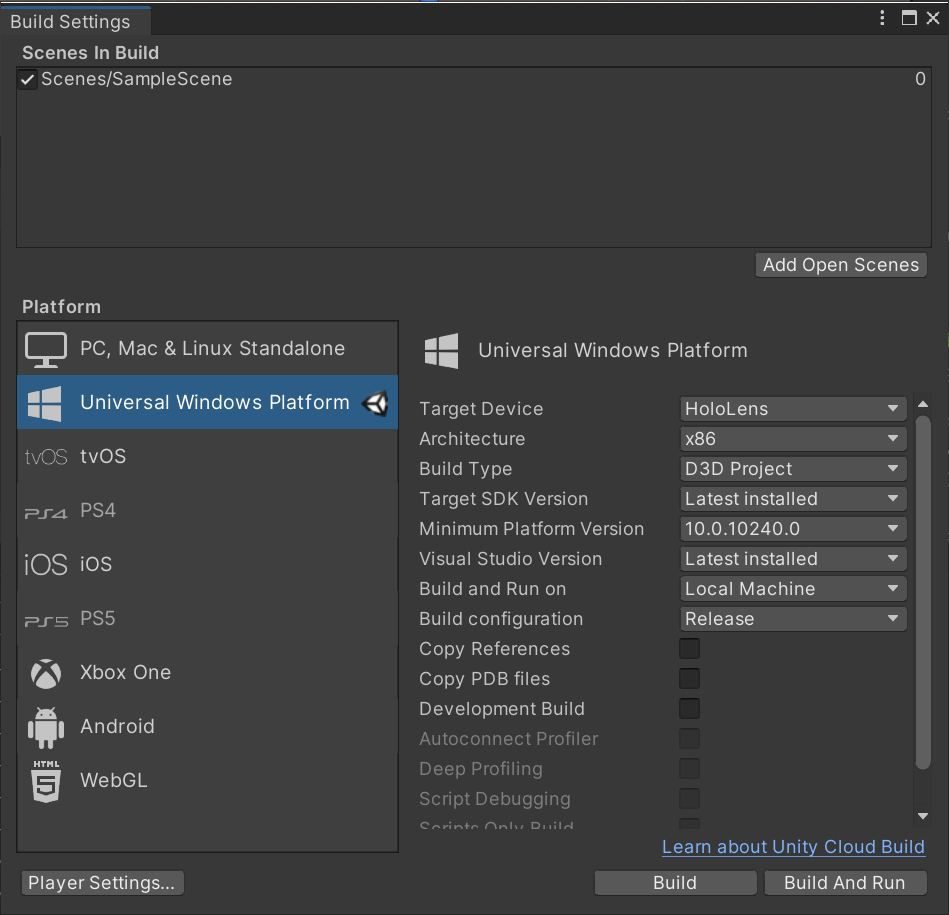Image resolution: width=949 pixels, height=915 pixels.
Task: Click the Add Open Scenes button
Action: tap(841, 265)
